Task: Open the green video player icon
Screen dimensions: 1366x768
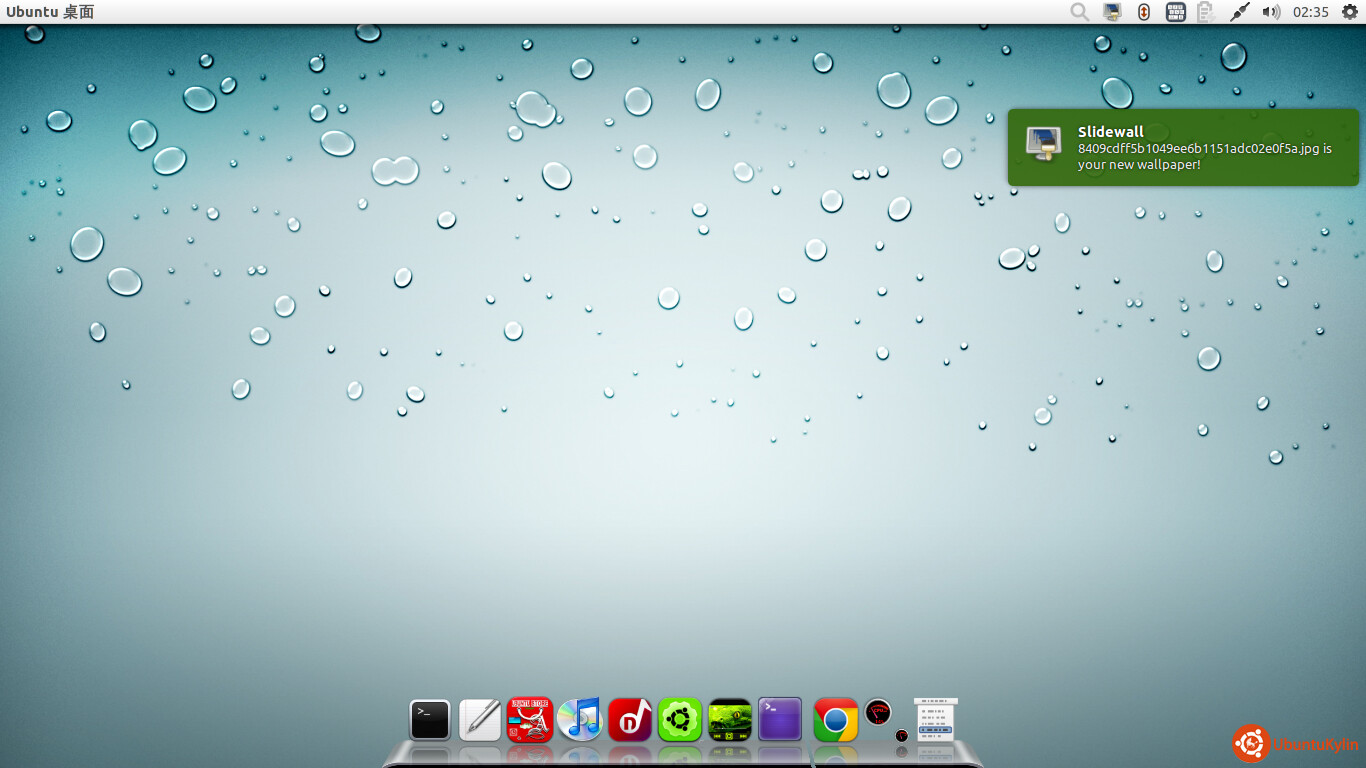Action: pos(730,719)
